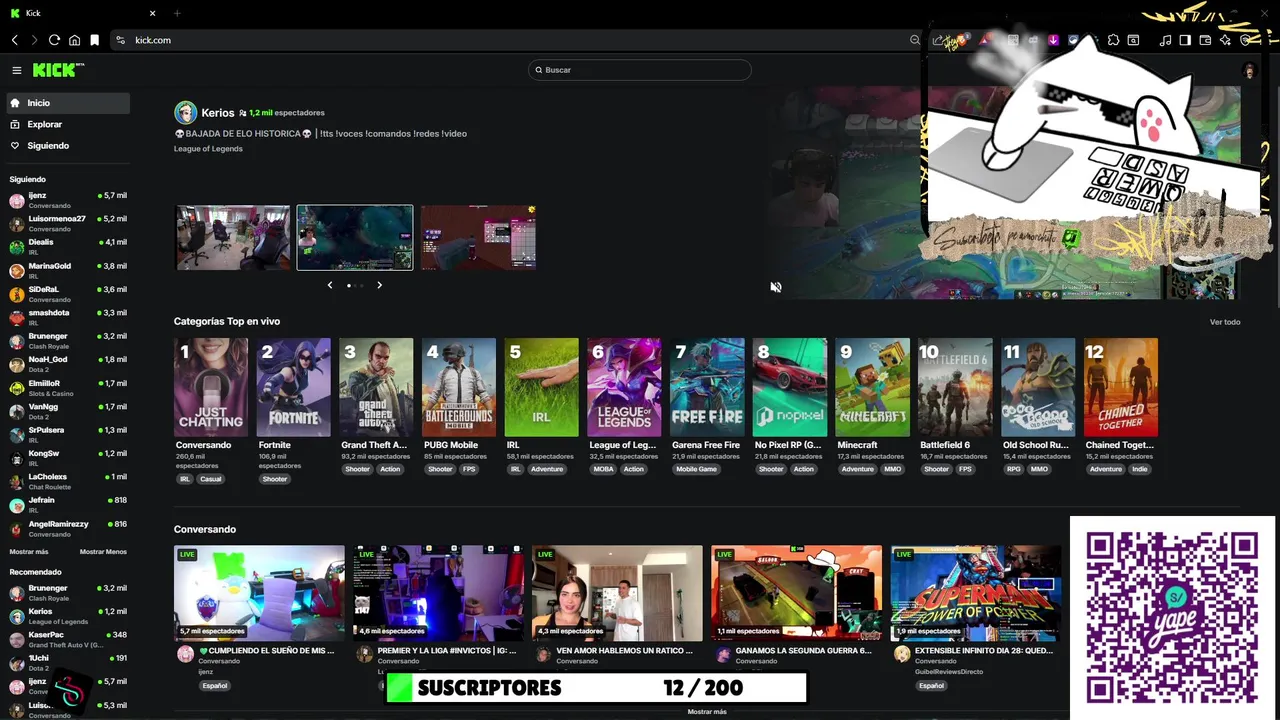Click Ver todo for top categories
This screenshot has width=1280, height=720.
pyautogui.click(x=1225, y=322)
